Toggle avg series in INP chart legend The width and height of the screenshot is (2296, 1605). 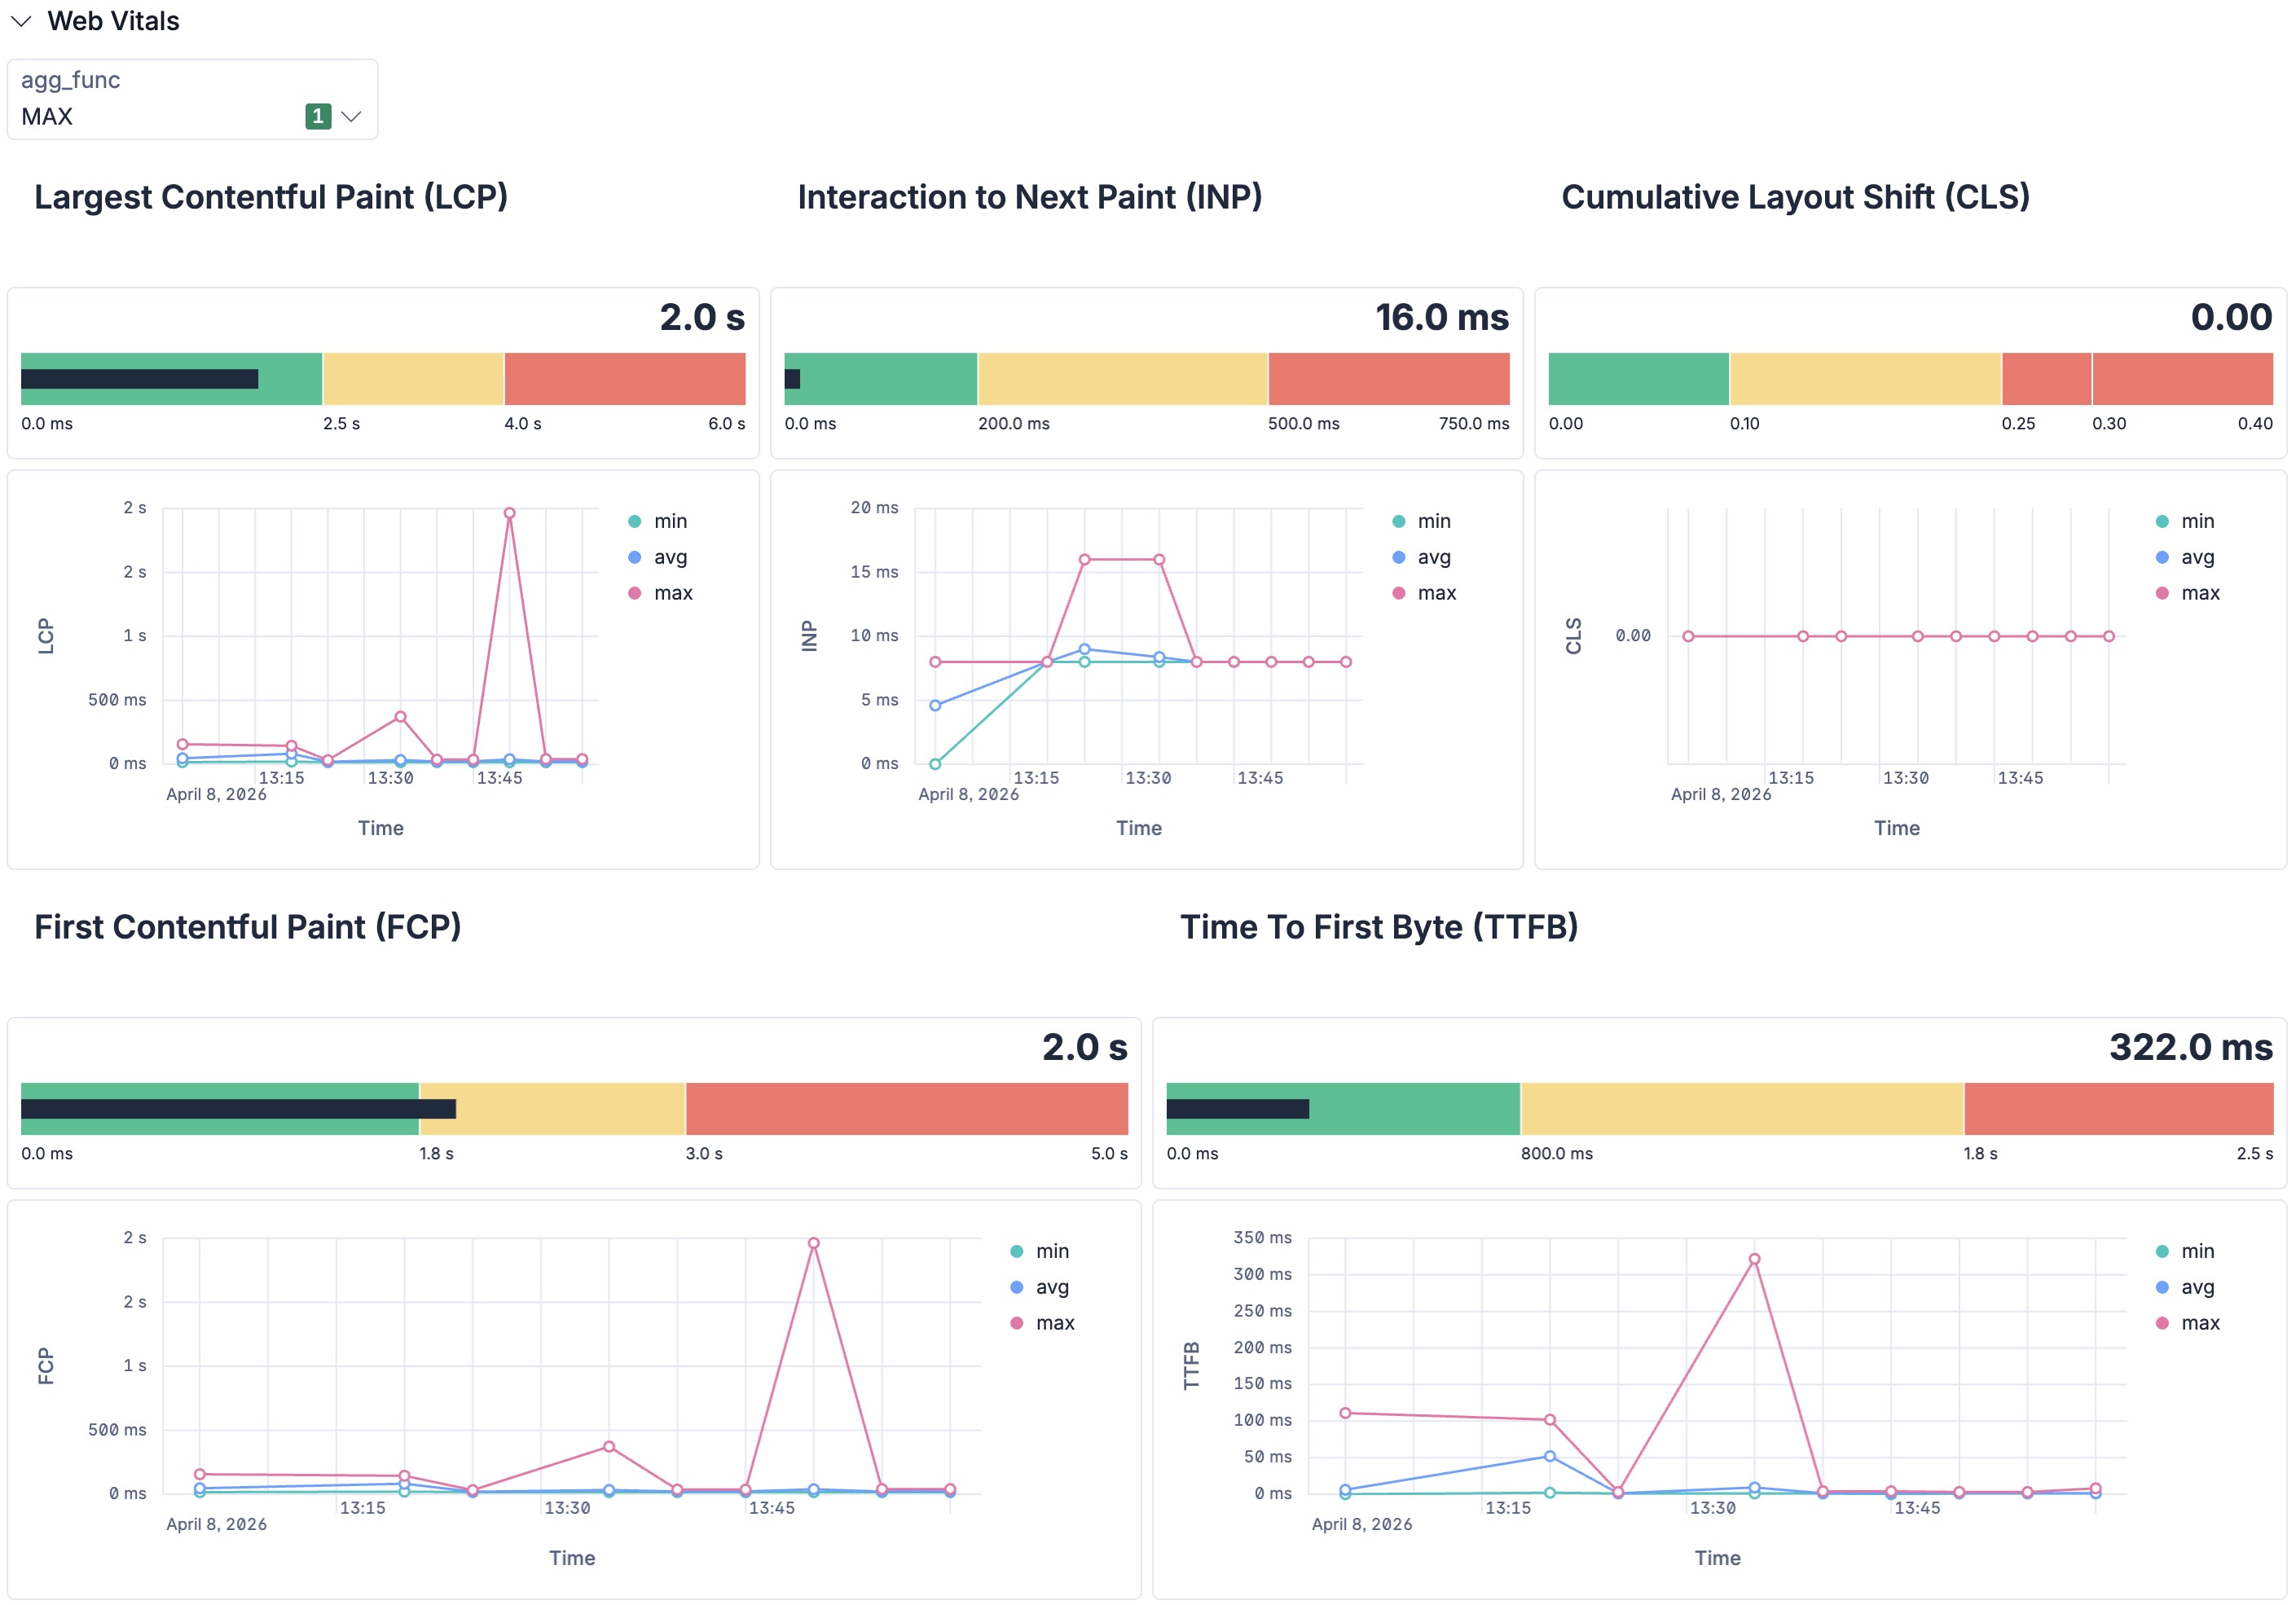point(1421,557)
